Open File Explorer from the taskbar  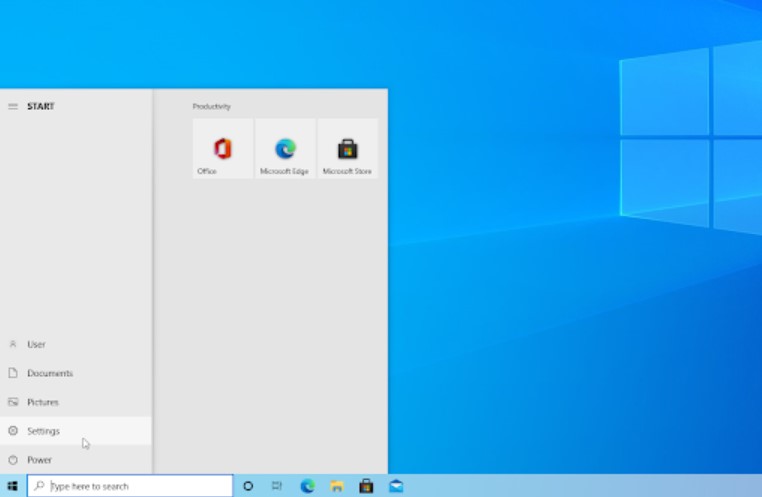[x=337, y=486]
